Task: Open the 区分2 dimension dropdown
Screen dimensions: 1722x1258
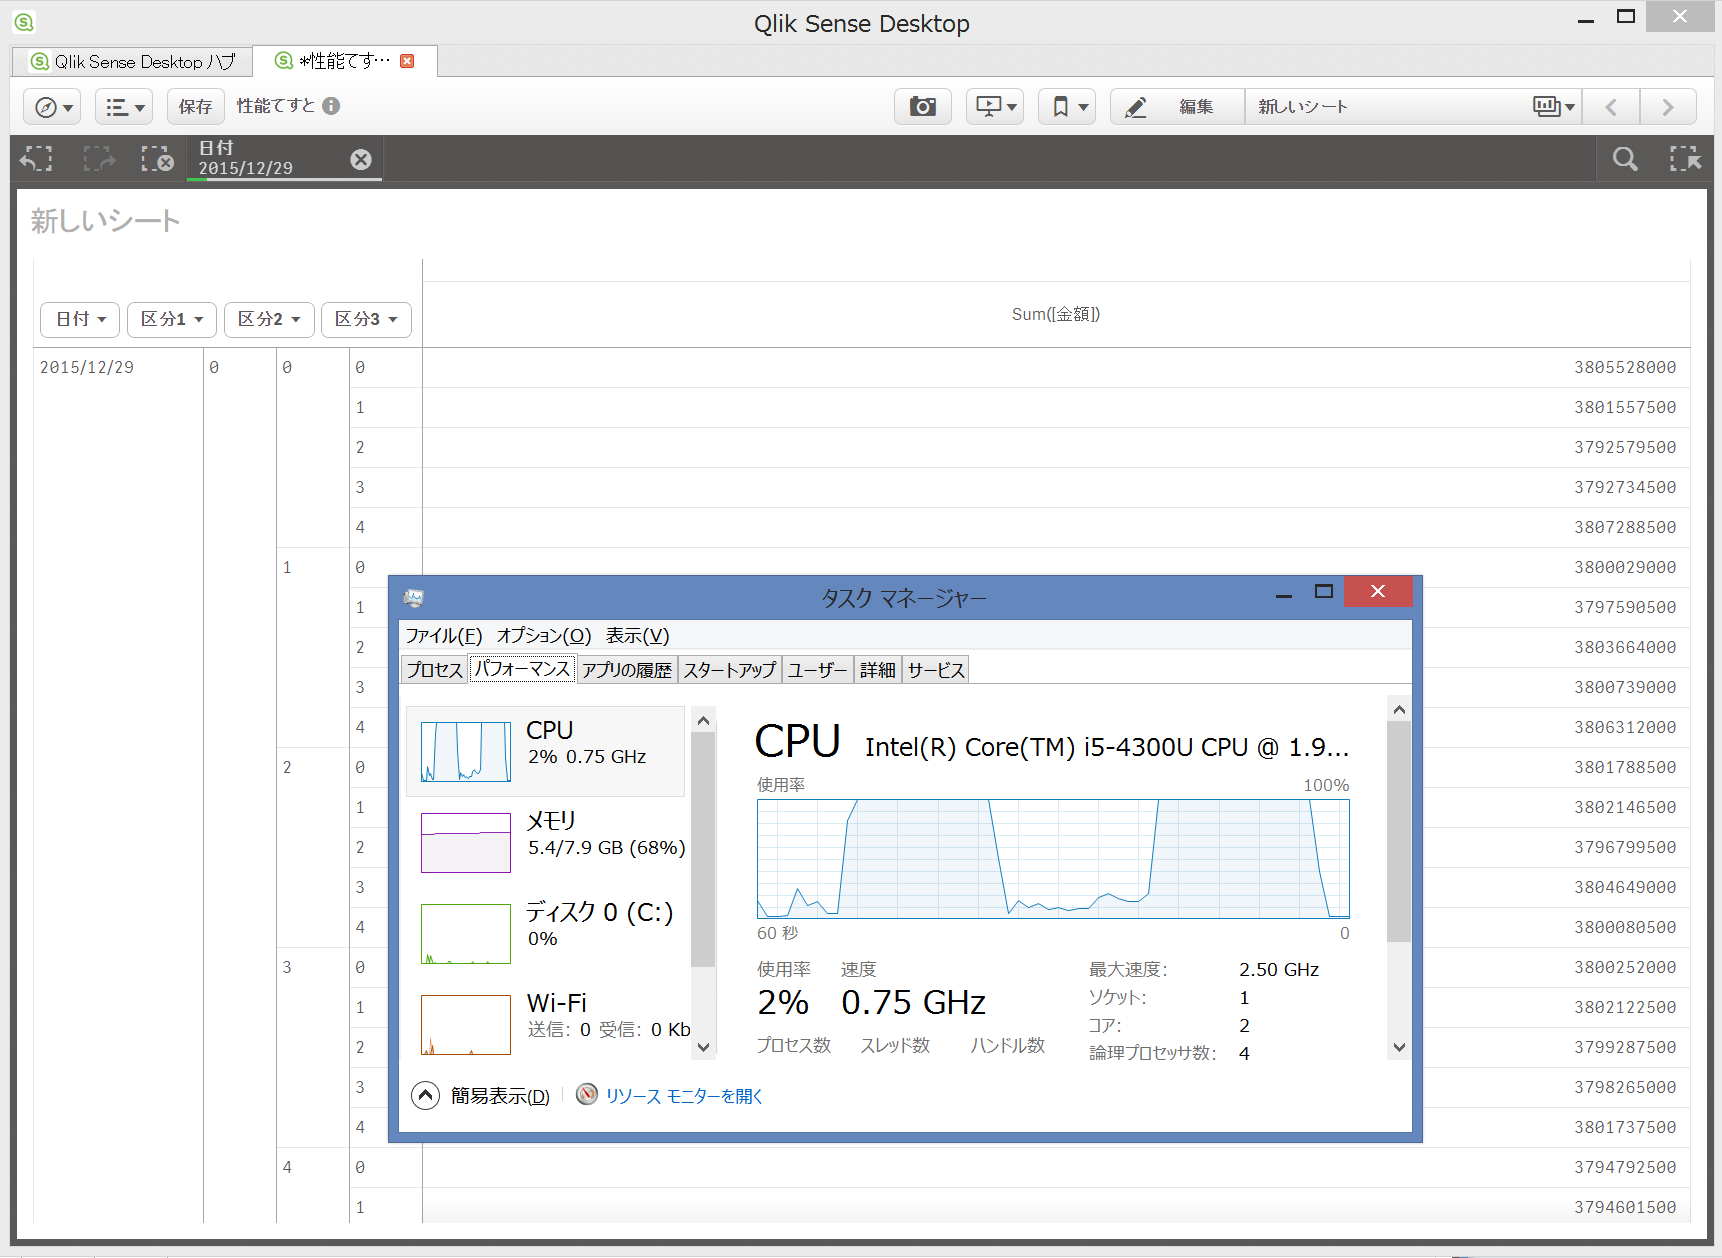Action: click(269, 319)
